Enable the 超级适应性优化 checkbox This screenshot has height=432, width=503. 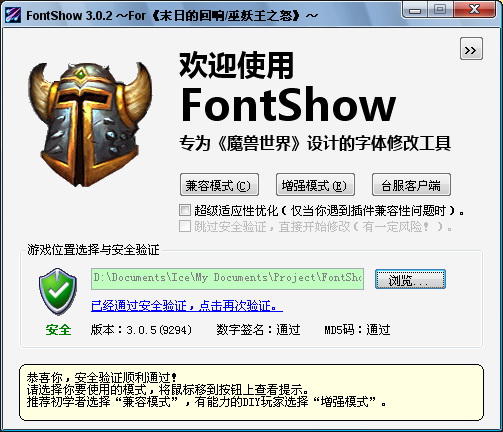[185, 210]
